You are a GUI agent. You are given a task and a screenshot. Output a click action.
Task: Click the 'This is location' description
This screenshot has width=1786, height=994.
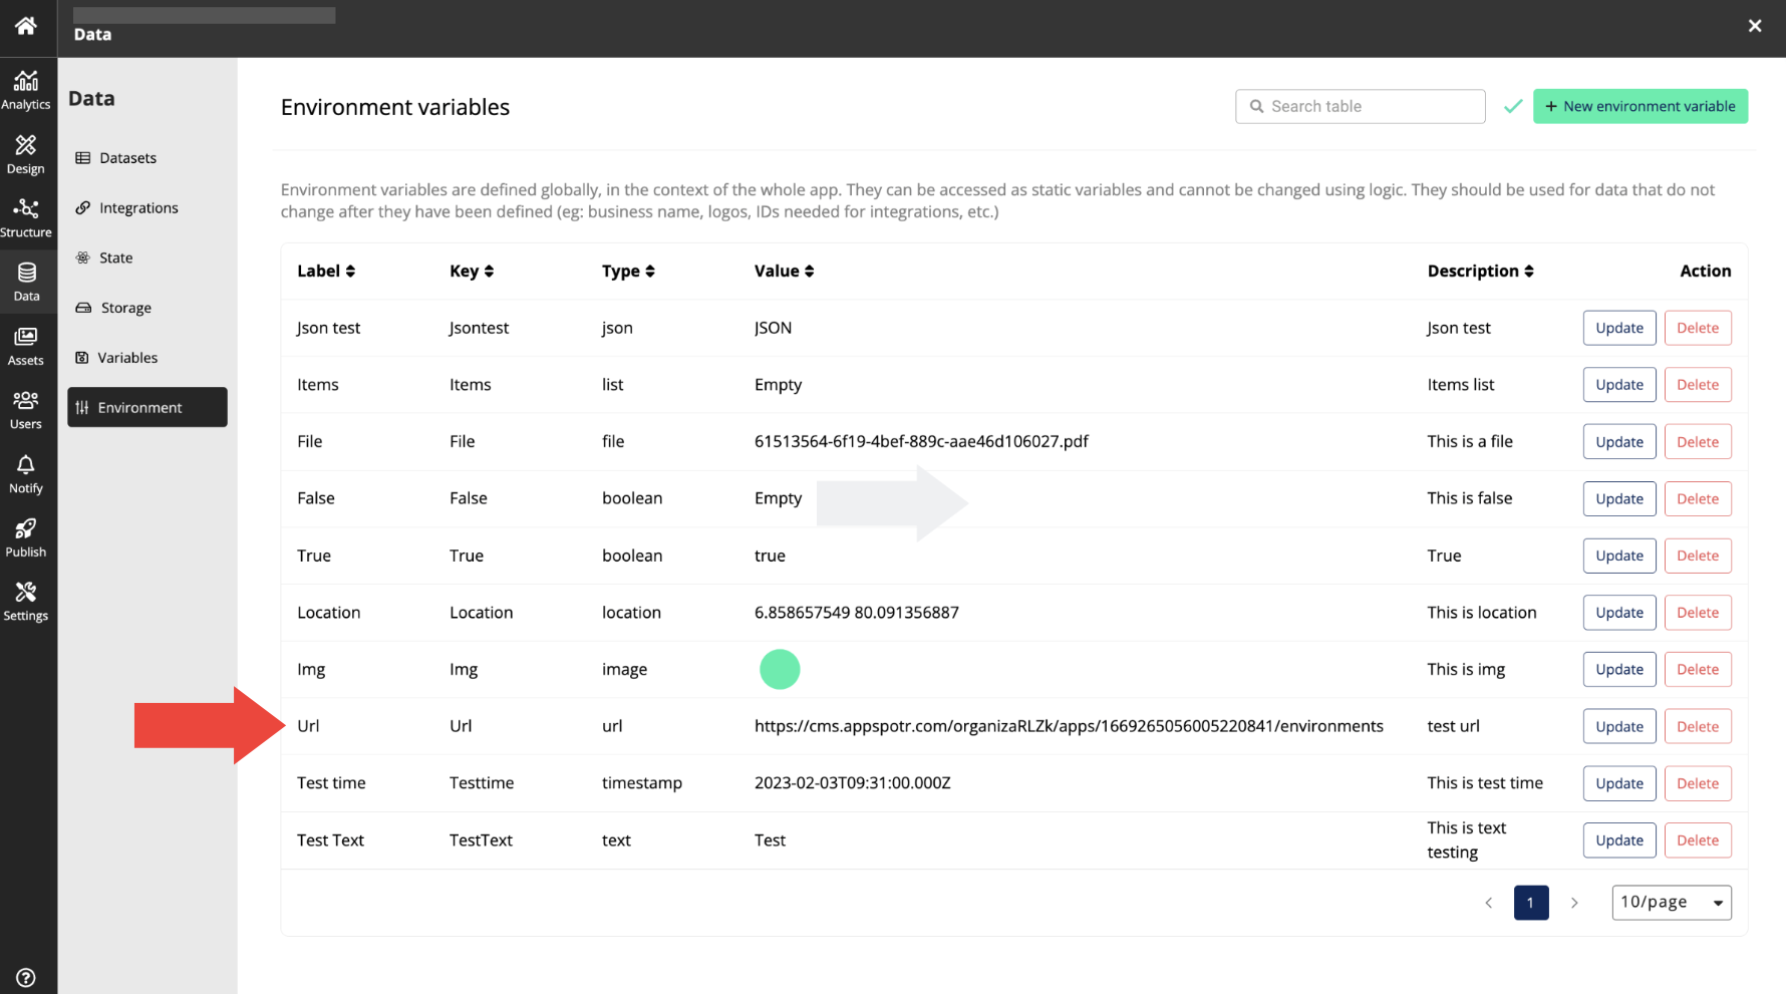click(1481, 612)
